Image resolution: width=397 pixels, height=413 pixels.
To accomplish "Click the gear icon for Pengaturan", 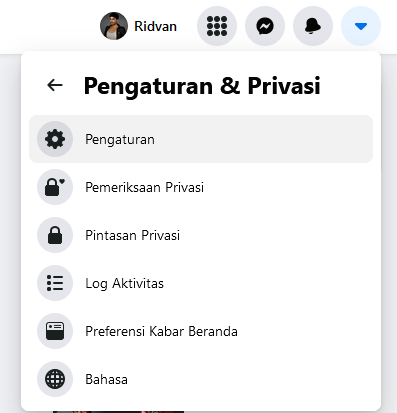I will point(55,139).
